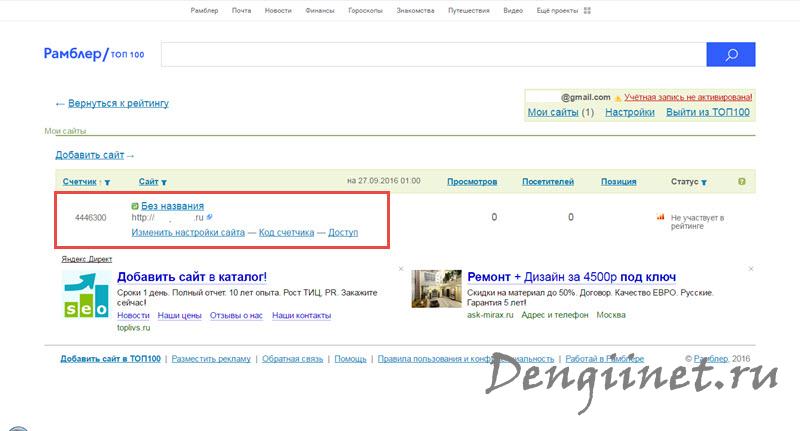
Task: Open Настройки link
Action: (630, 112)
